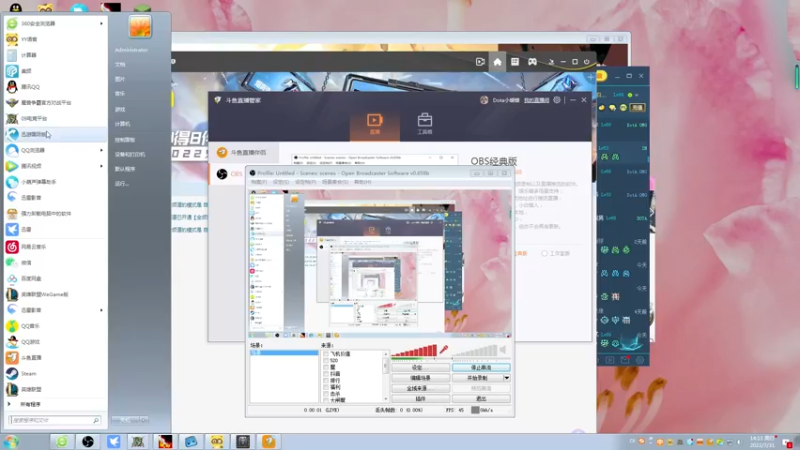Image resolution: width=800 pixels, height=450 pixels.
Task: Click 插件 Plugins button in OBS
Action: [x=420, y=398]
